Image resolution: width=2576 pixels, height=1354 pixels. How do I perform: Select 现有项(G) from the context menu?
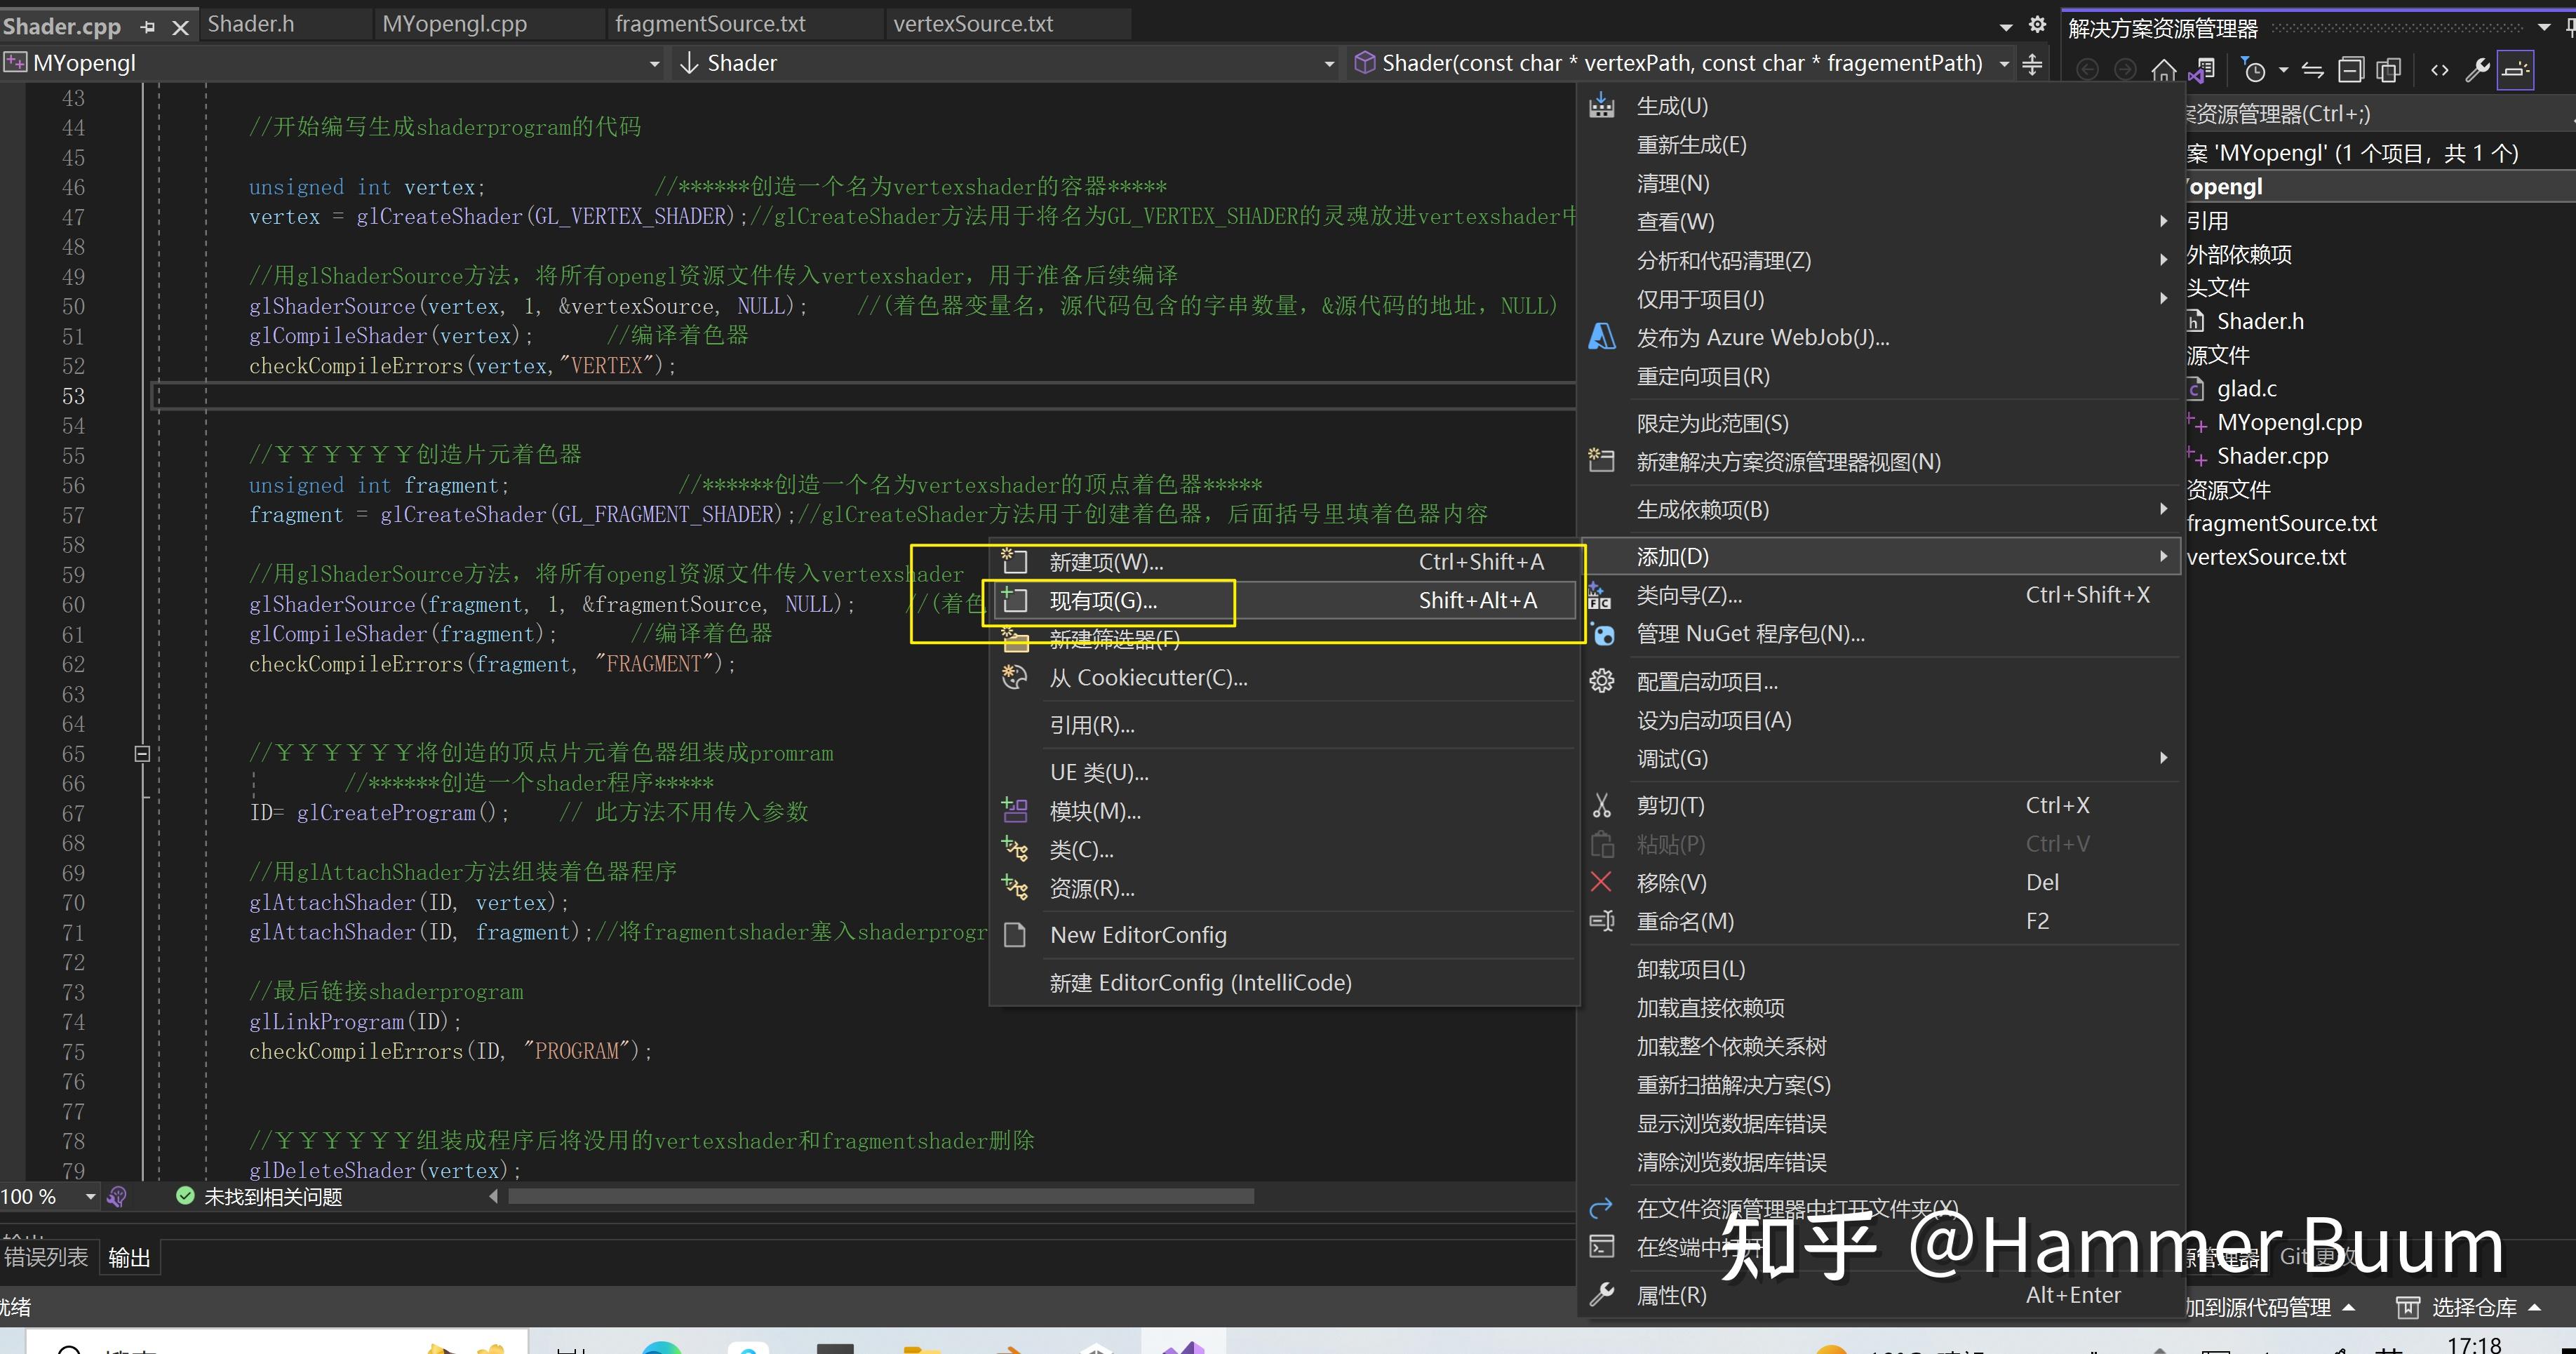coord(1103,601)
